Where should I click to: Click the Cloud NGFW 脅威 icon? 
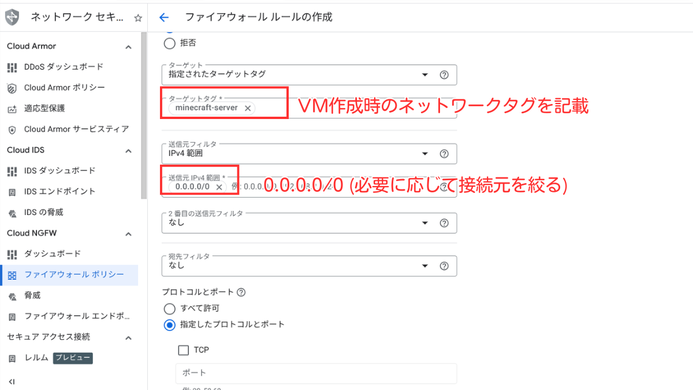pyautogui.click(x=12, y=296)
